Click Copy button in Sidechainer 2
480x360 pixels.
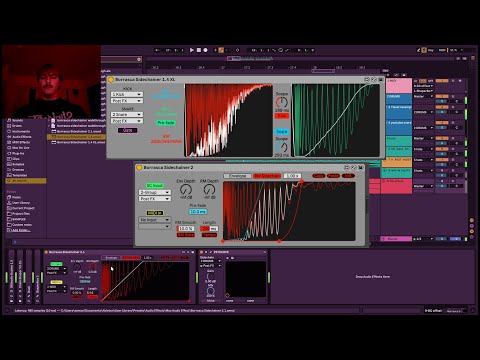tap(319, 176)
